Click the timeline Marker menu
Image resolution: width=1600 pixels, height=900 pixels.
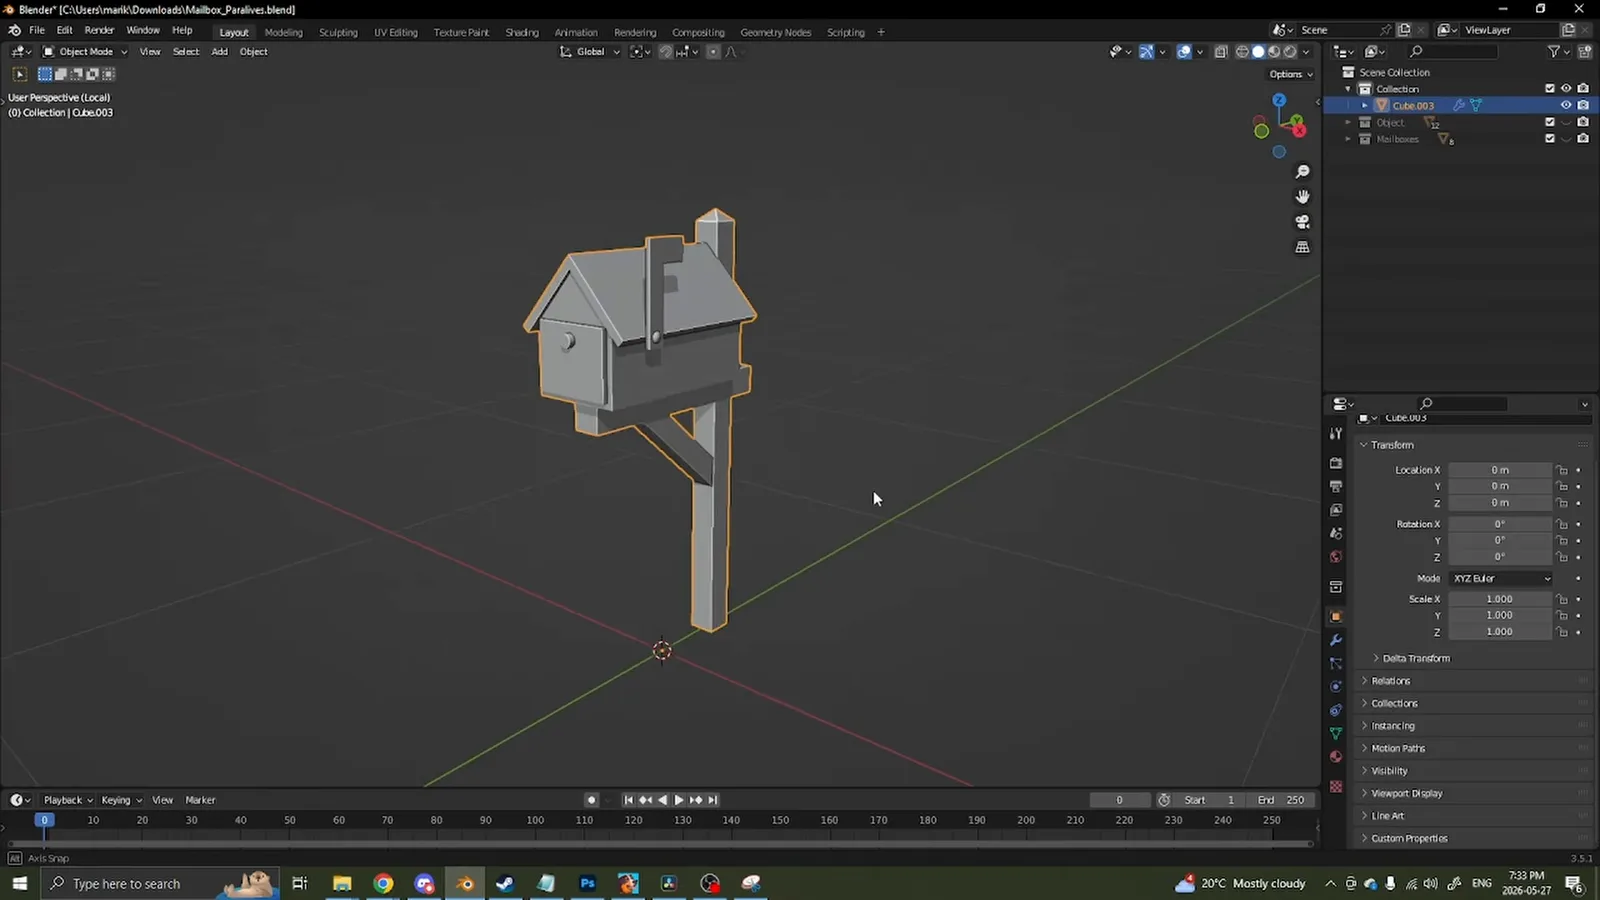(200, 800)
